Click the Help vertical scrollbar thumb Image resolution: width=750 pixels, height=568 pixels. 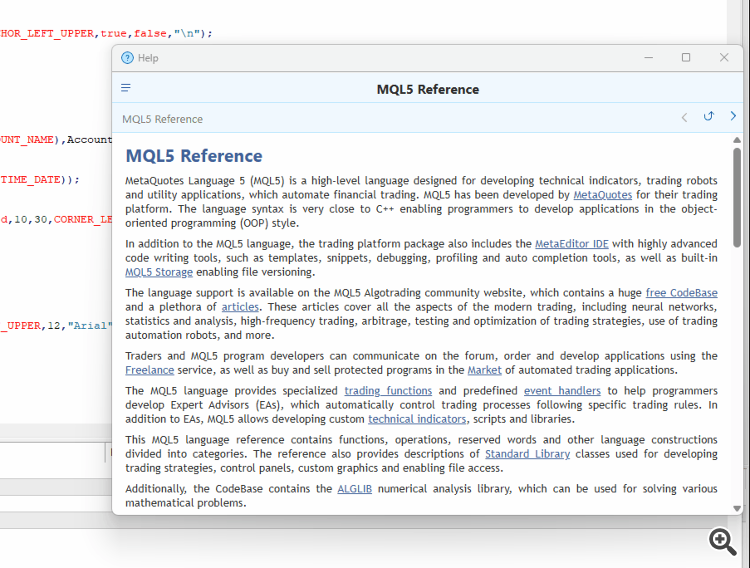coord(737,197)
